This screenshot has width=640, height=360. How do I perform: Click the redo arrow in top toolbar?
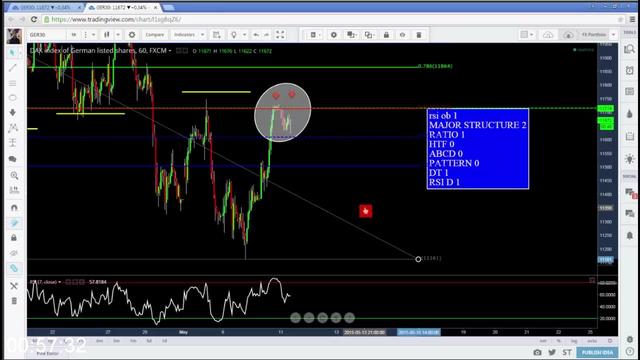point(267,35)
